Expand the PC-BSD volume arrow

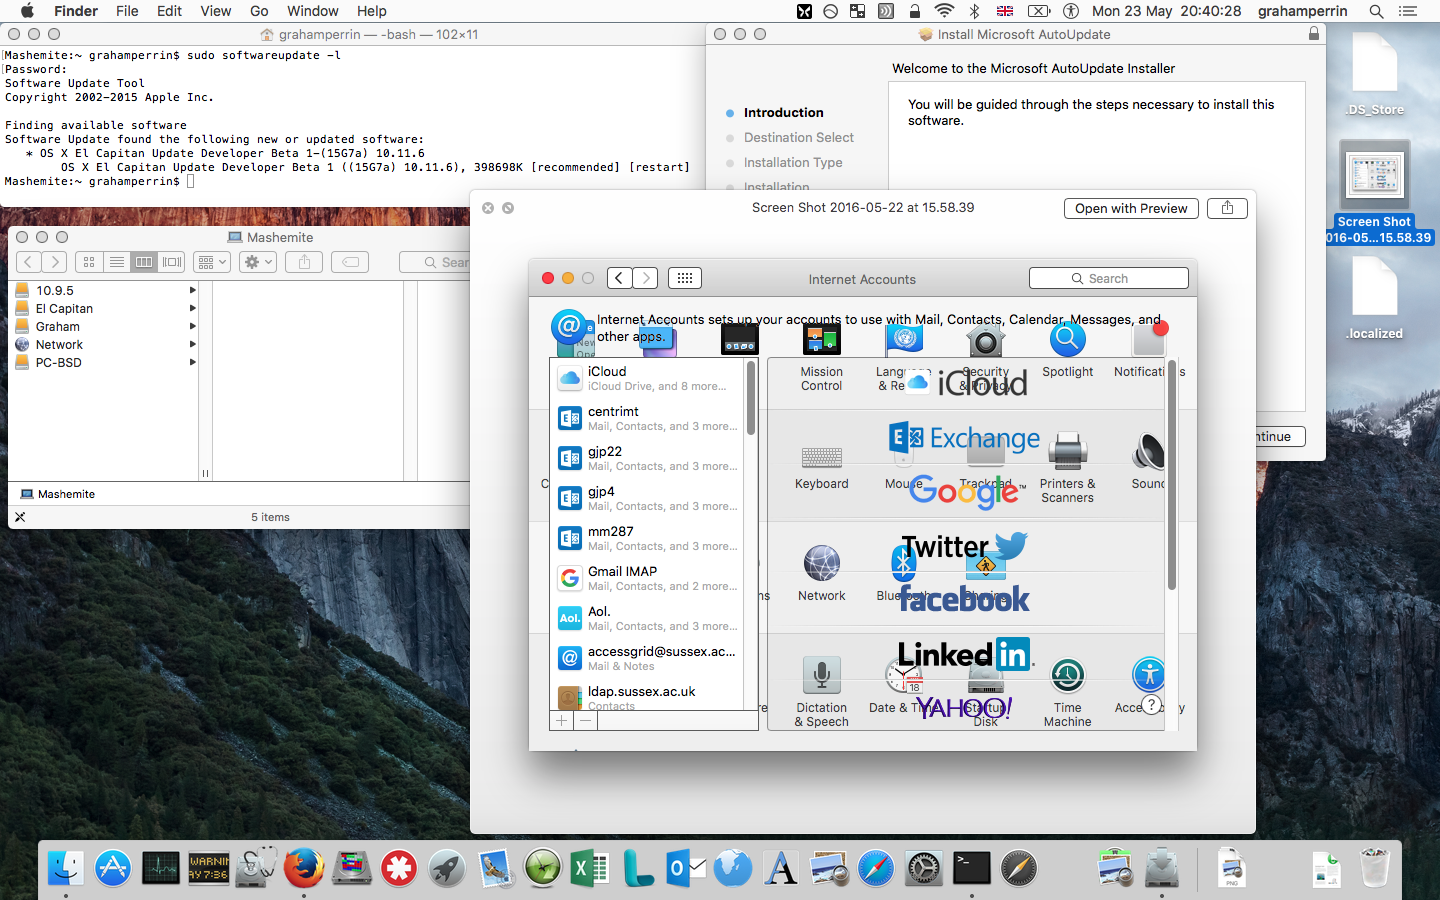tap(192, 362)
